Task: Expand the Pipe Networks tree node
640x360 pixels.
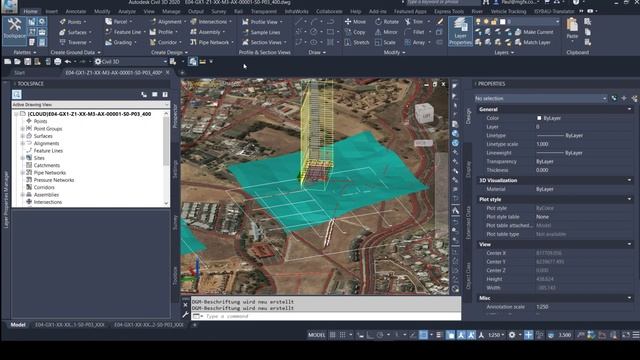Action: (23, 173)
